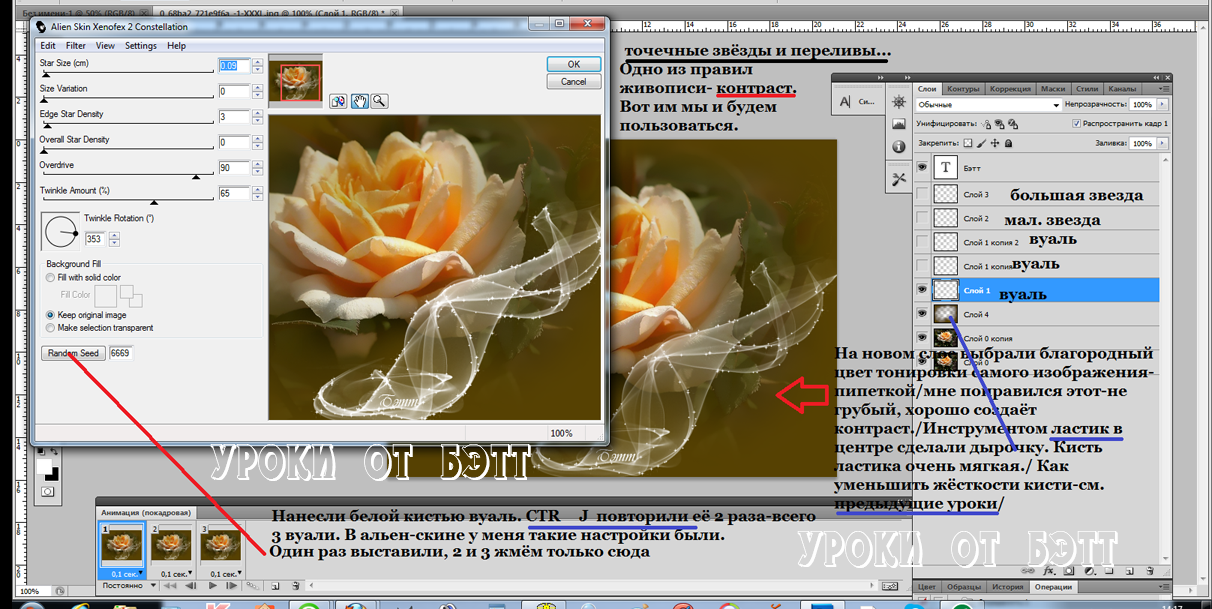Create new adjustment layer icon

pos(1090,571)
